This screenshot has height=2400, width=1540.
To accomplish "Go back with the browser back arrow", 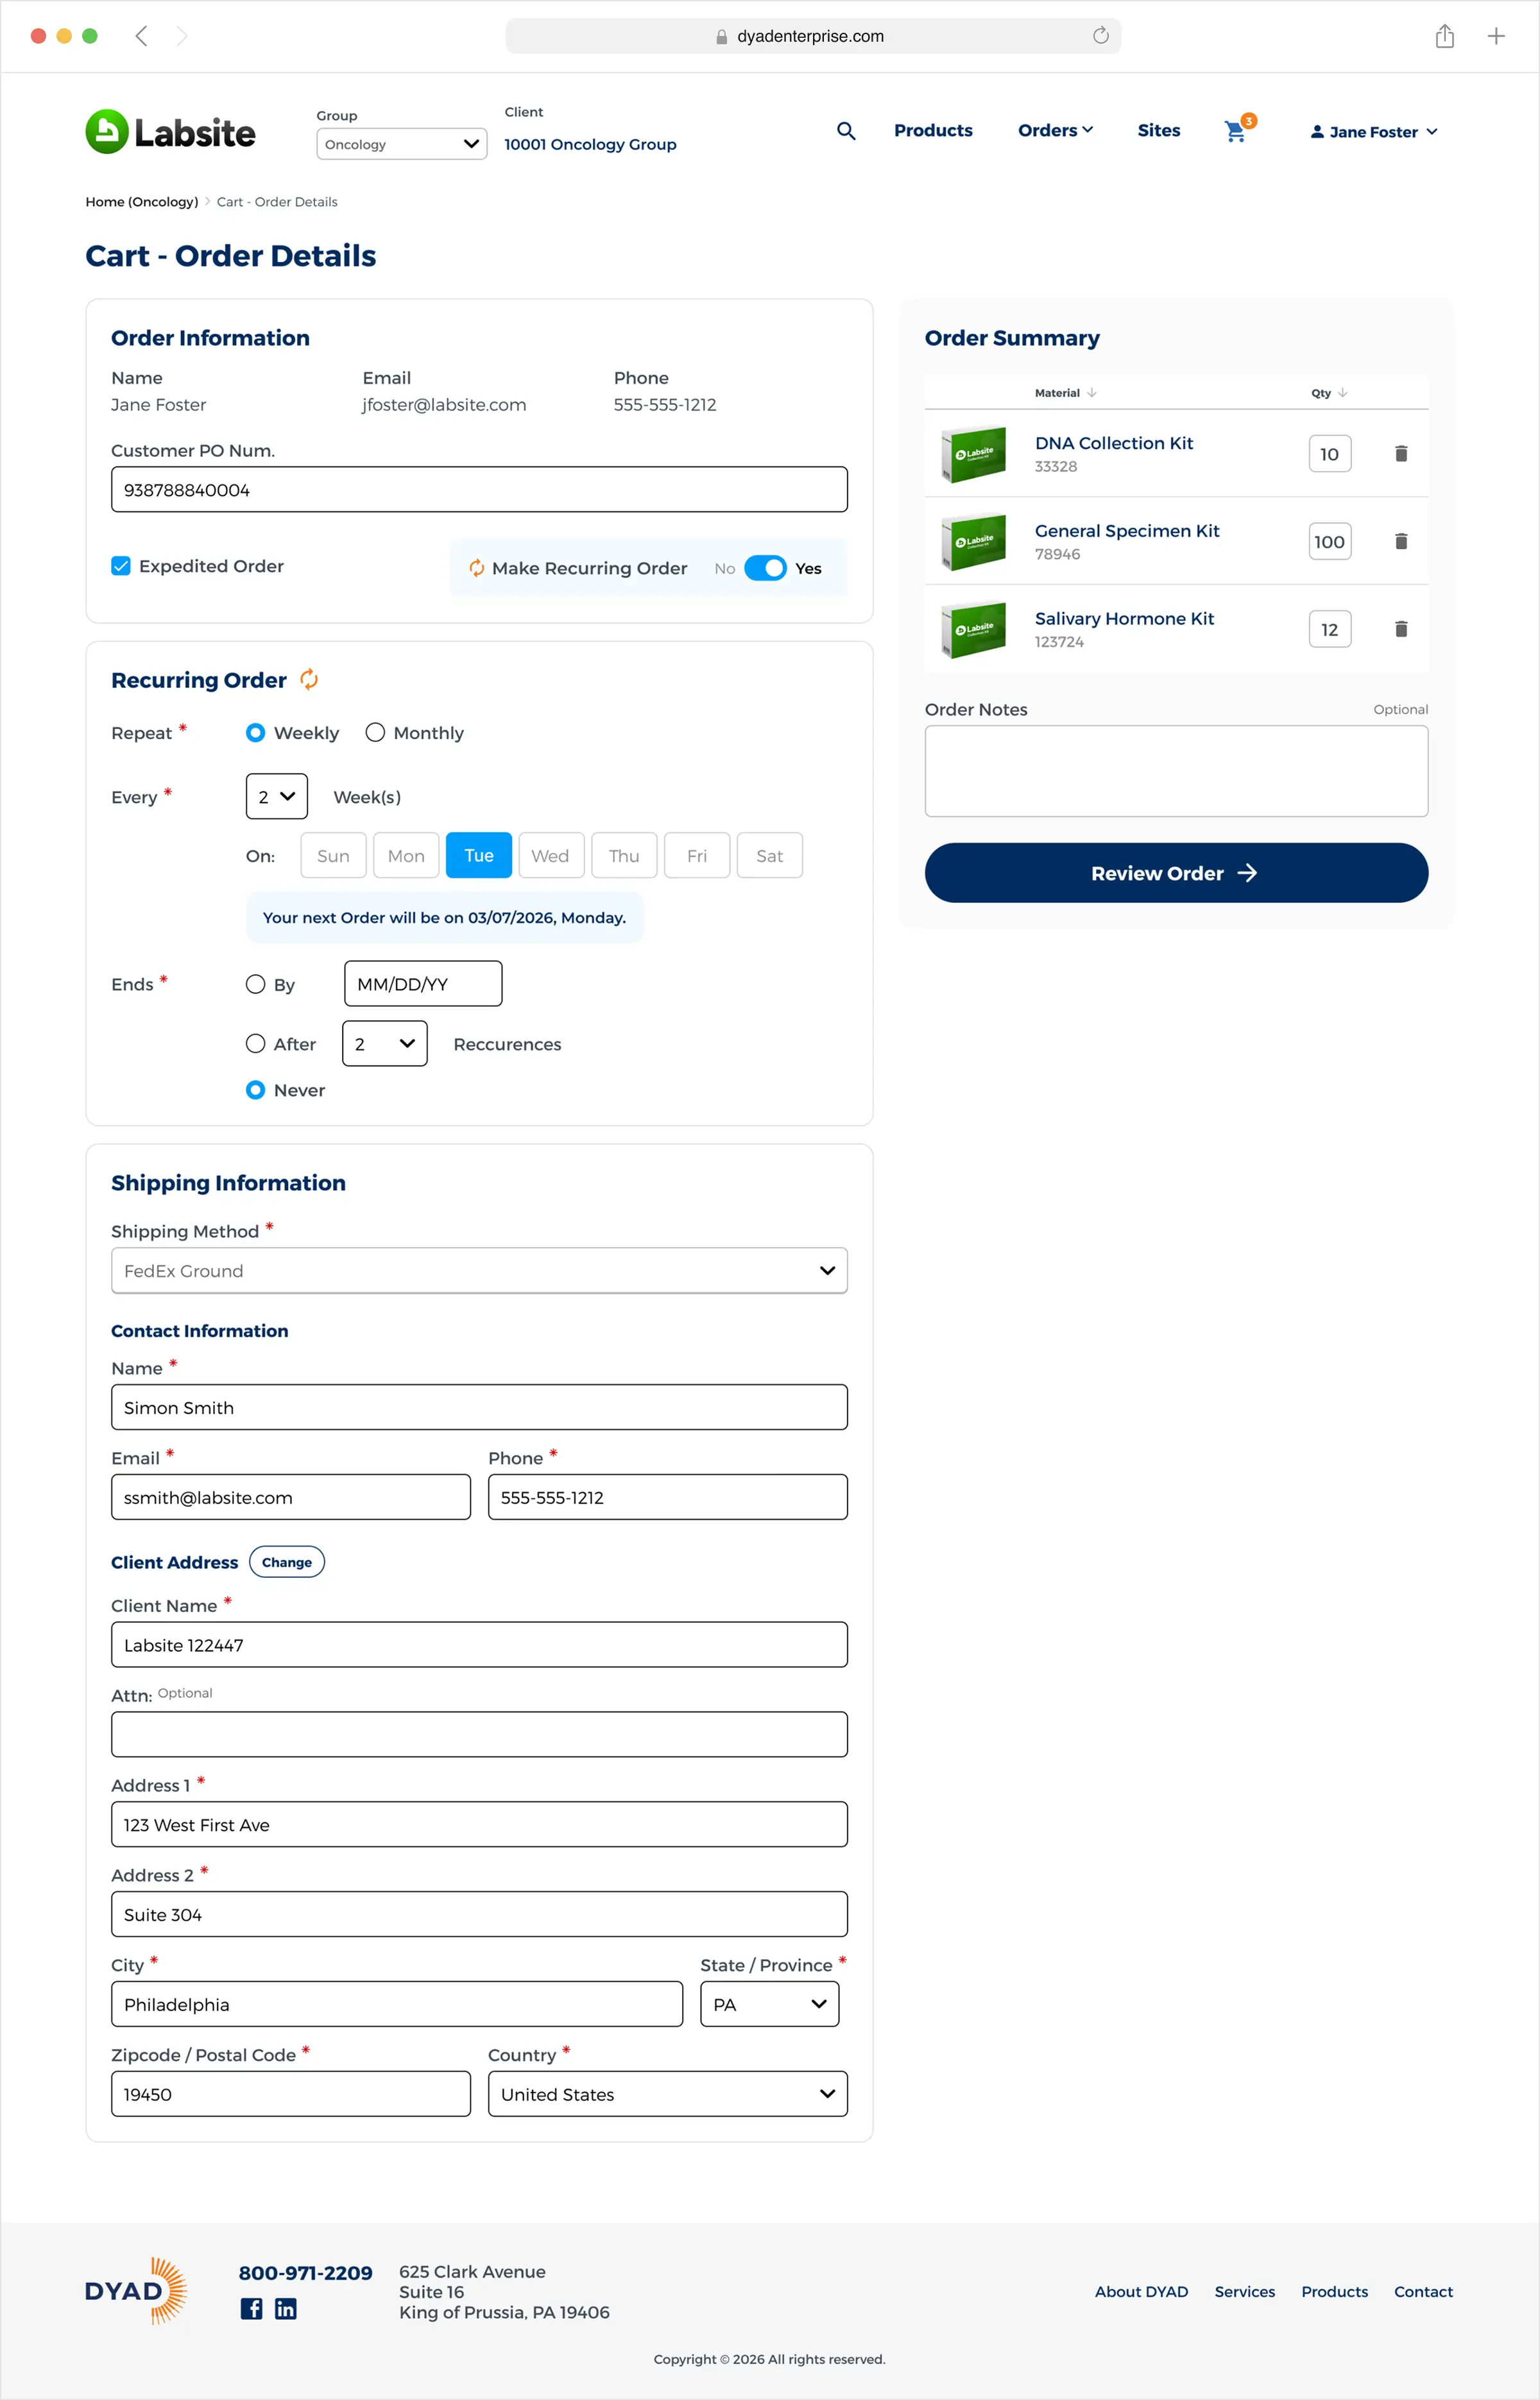I will pyautogui.click(x=141, y=36).
